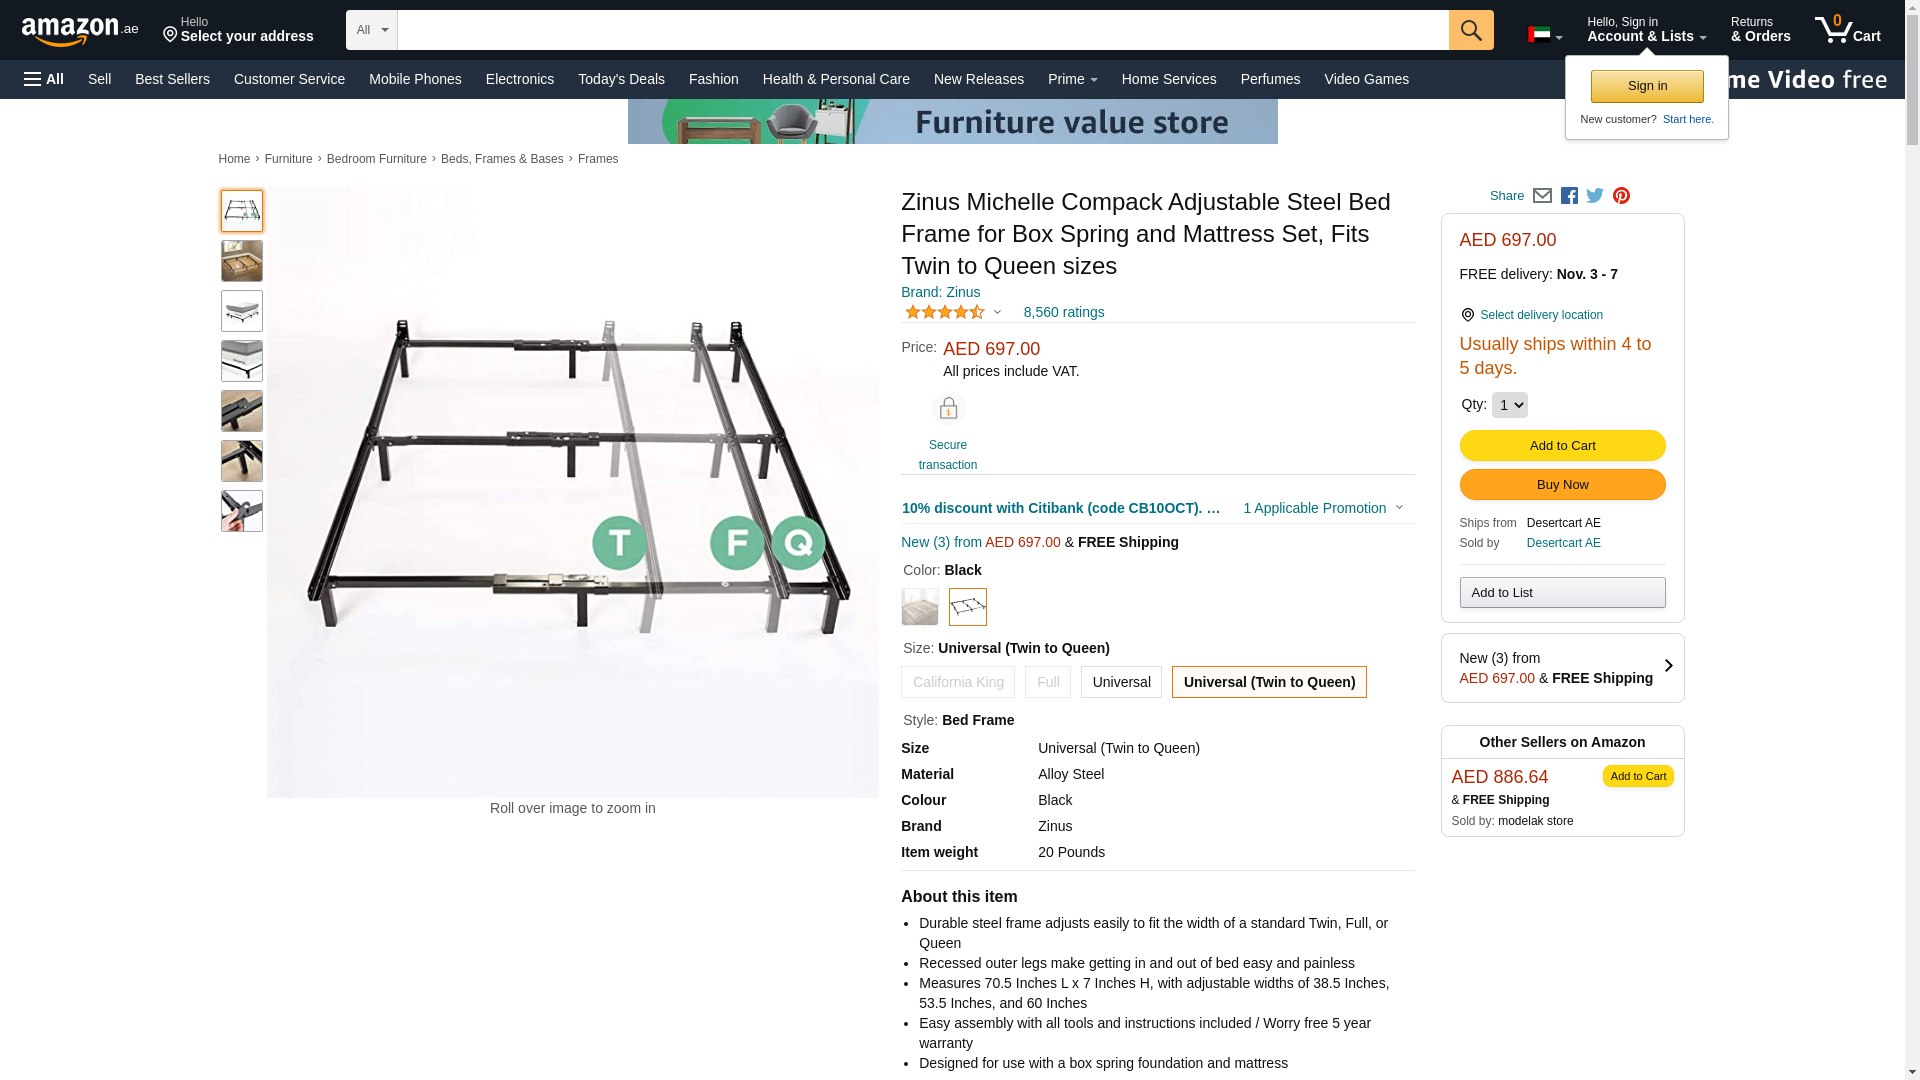The image size is (1920, 1080).
Task: Select California King size option
Action: (958, 682)
